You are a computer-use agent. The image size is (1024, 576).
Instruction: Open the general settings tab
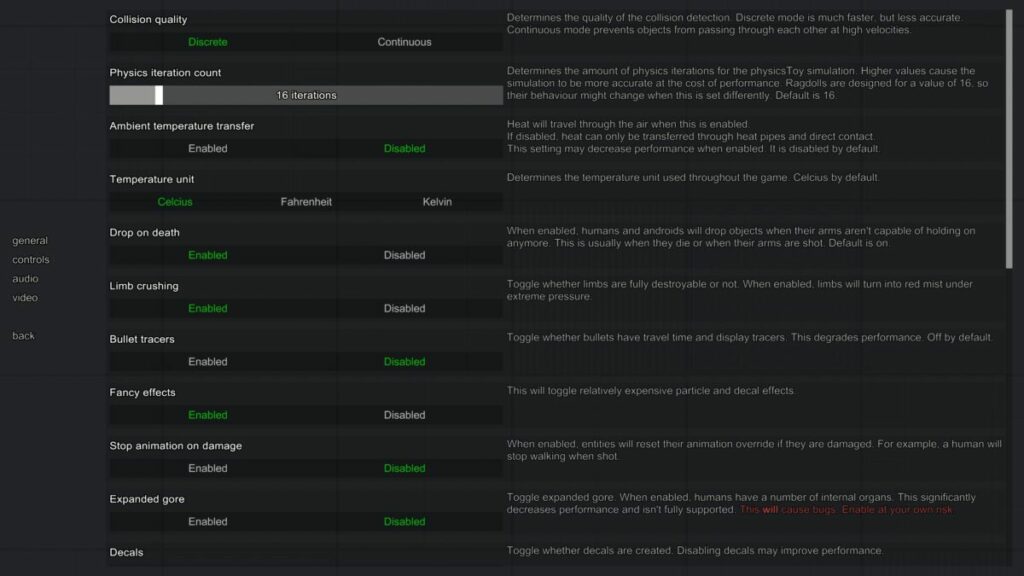coord(30,241)
